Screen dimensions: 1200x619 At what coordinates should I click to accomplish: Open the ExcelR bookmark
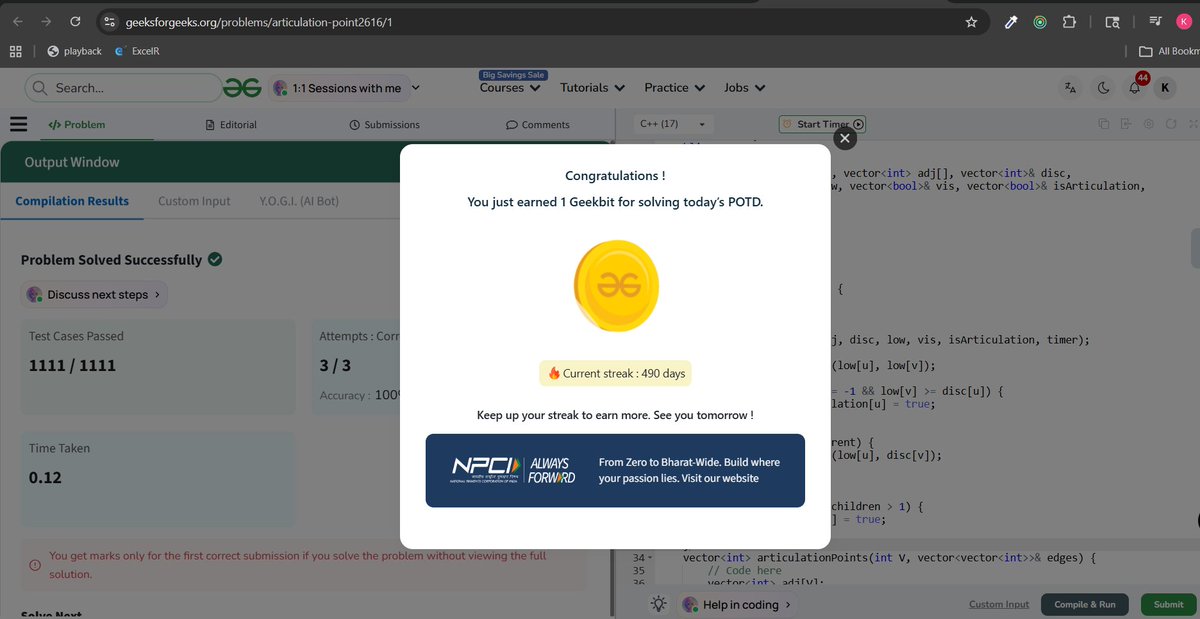[138, 51]
